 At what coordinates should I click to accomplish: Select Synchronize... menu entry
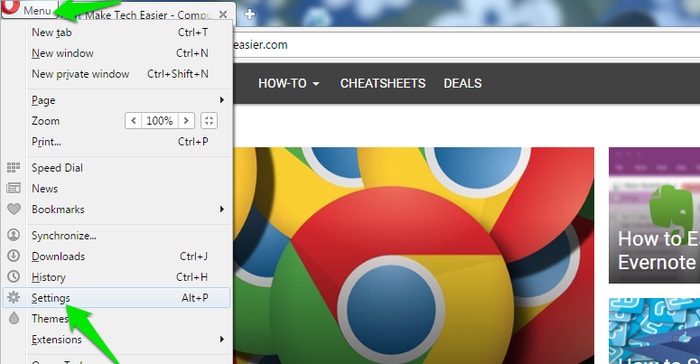tap(129, 236)
